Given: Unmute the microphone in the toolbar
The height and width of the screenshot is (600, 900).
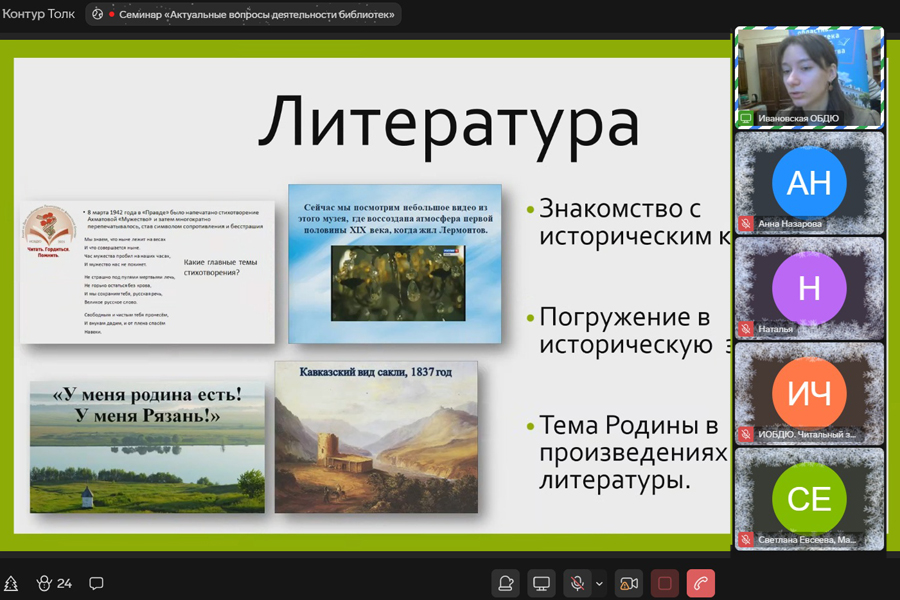Looking at the screenshot, I should pyautogui.click(x=577, y=583).
